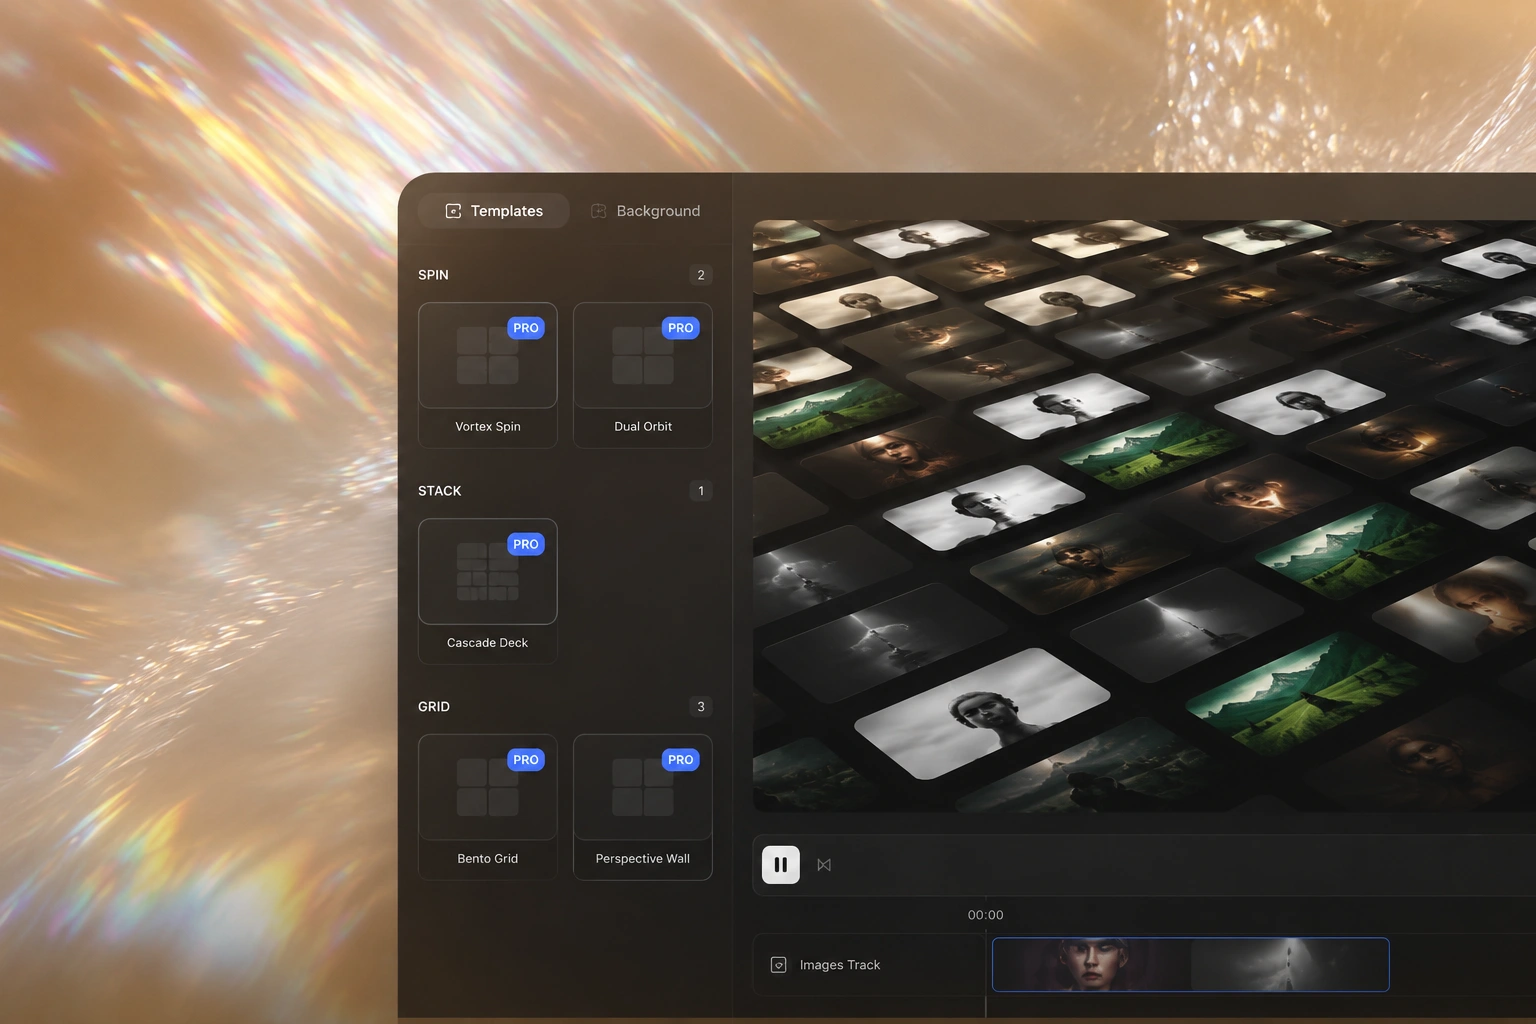Click the PRO badge on Cascade Deck
Screen dimensions: 1536x1024
526,544
